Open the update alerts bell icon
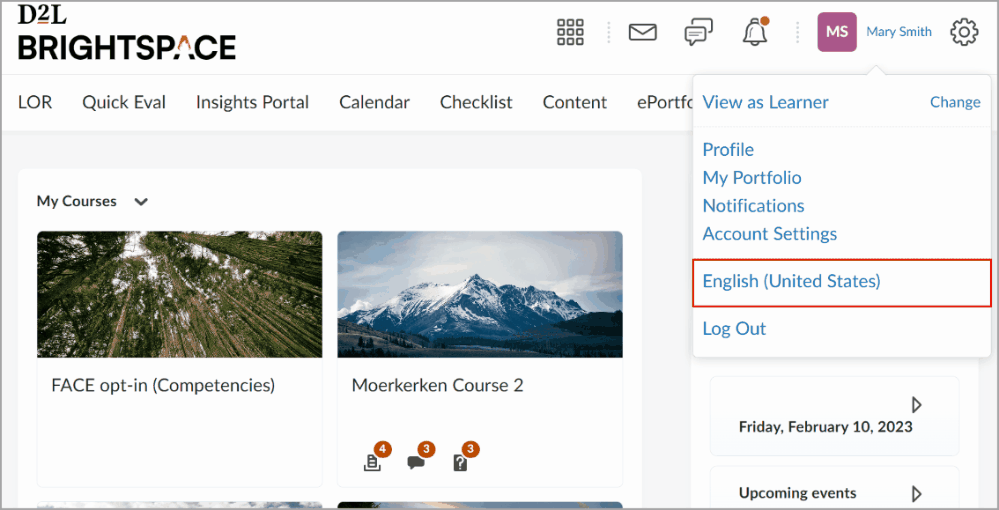This screenshot has height=510, width=999. [x=755, y=32]
